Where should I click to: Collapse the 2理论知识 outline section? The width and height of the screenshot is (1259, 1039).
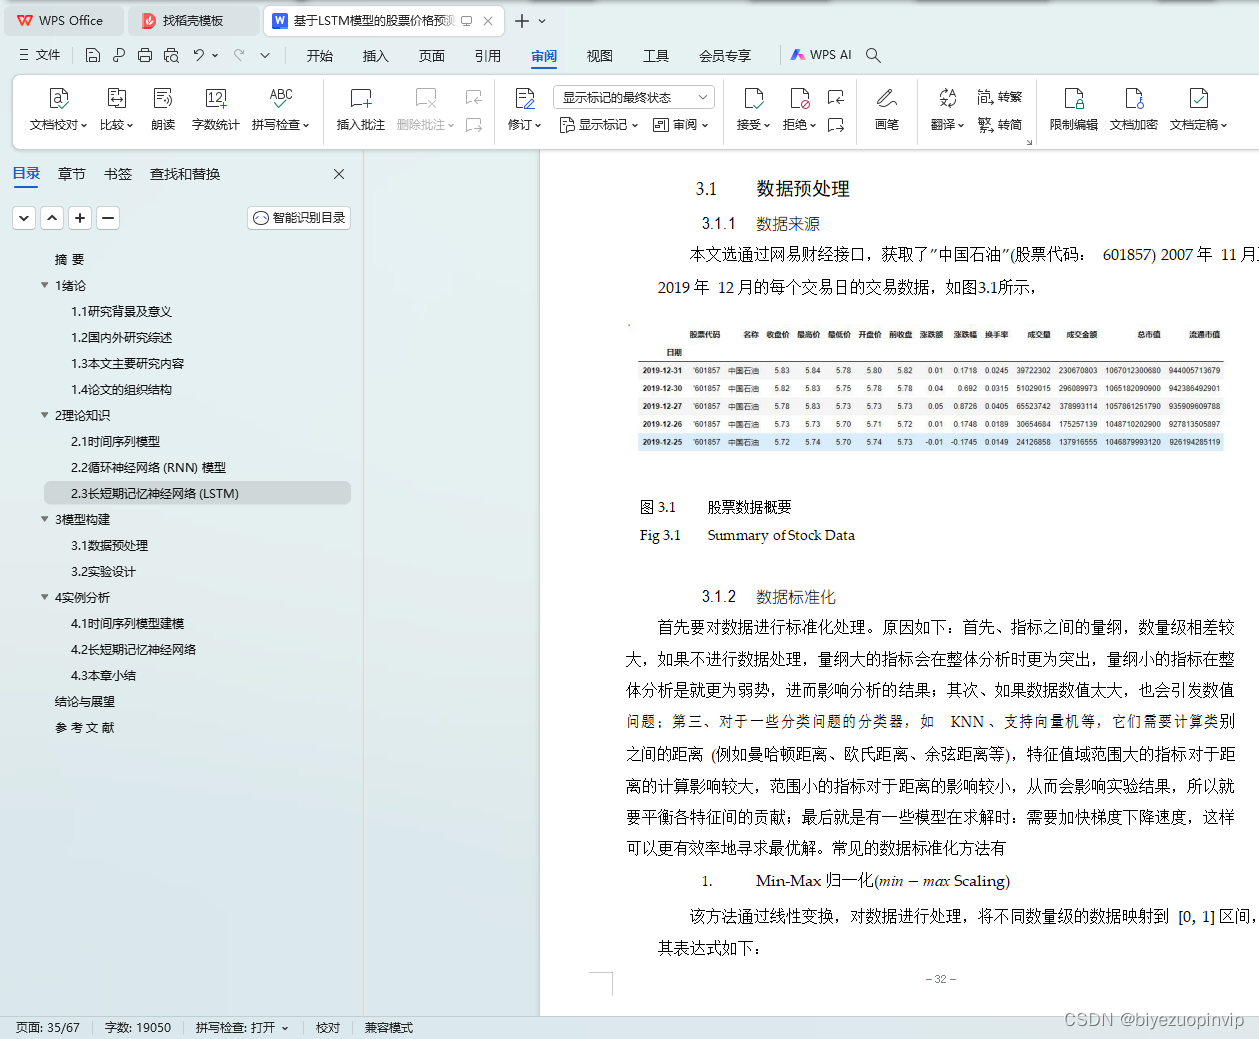click(44, 415)
